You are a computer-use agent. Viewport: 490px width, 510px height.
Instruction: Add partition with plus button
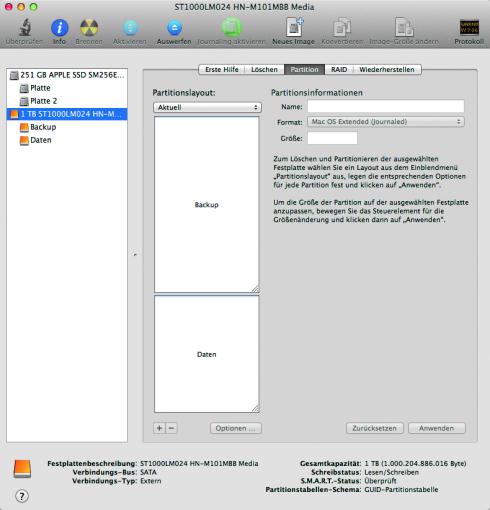tap(159, 428)
